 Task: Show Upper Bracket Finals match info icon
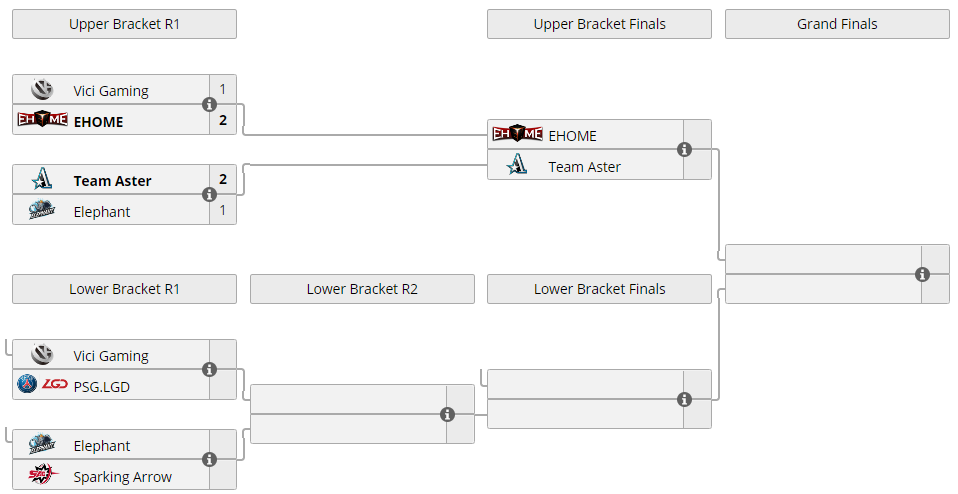click(684, 150)
